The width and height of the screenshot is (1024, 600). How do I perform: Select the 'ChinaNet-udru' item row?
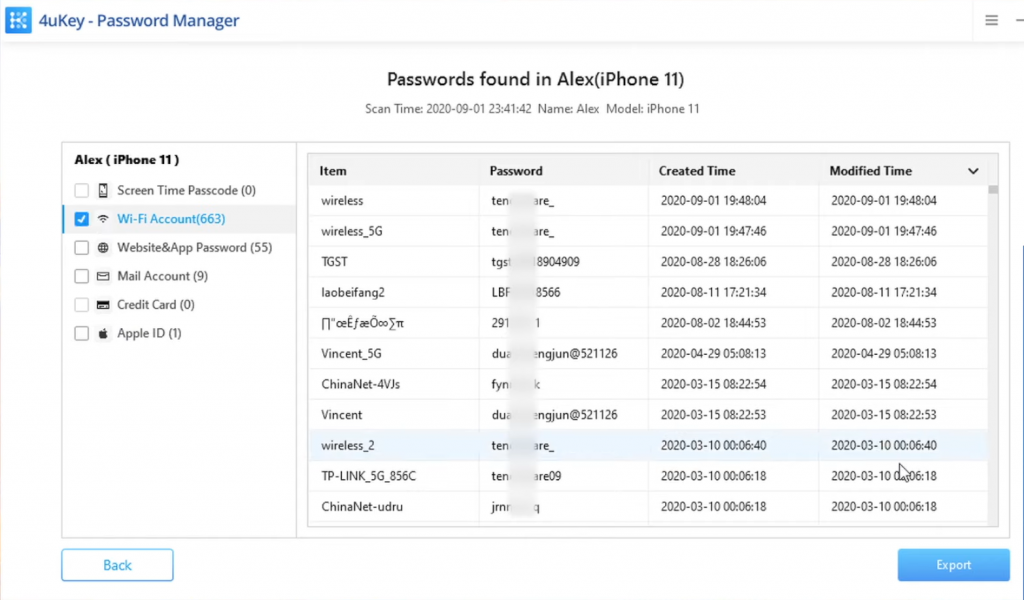648,507
